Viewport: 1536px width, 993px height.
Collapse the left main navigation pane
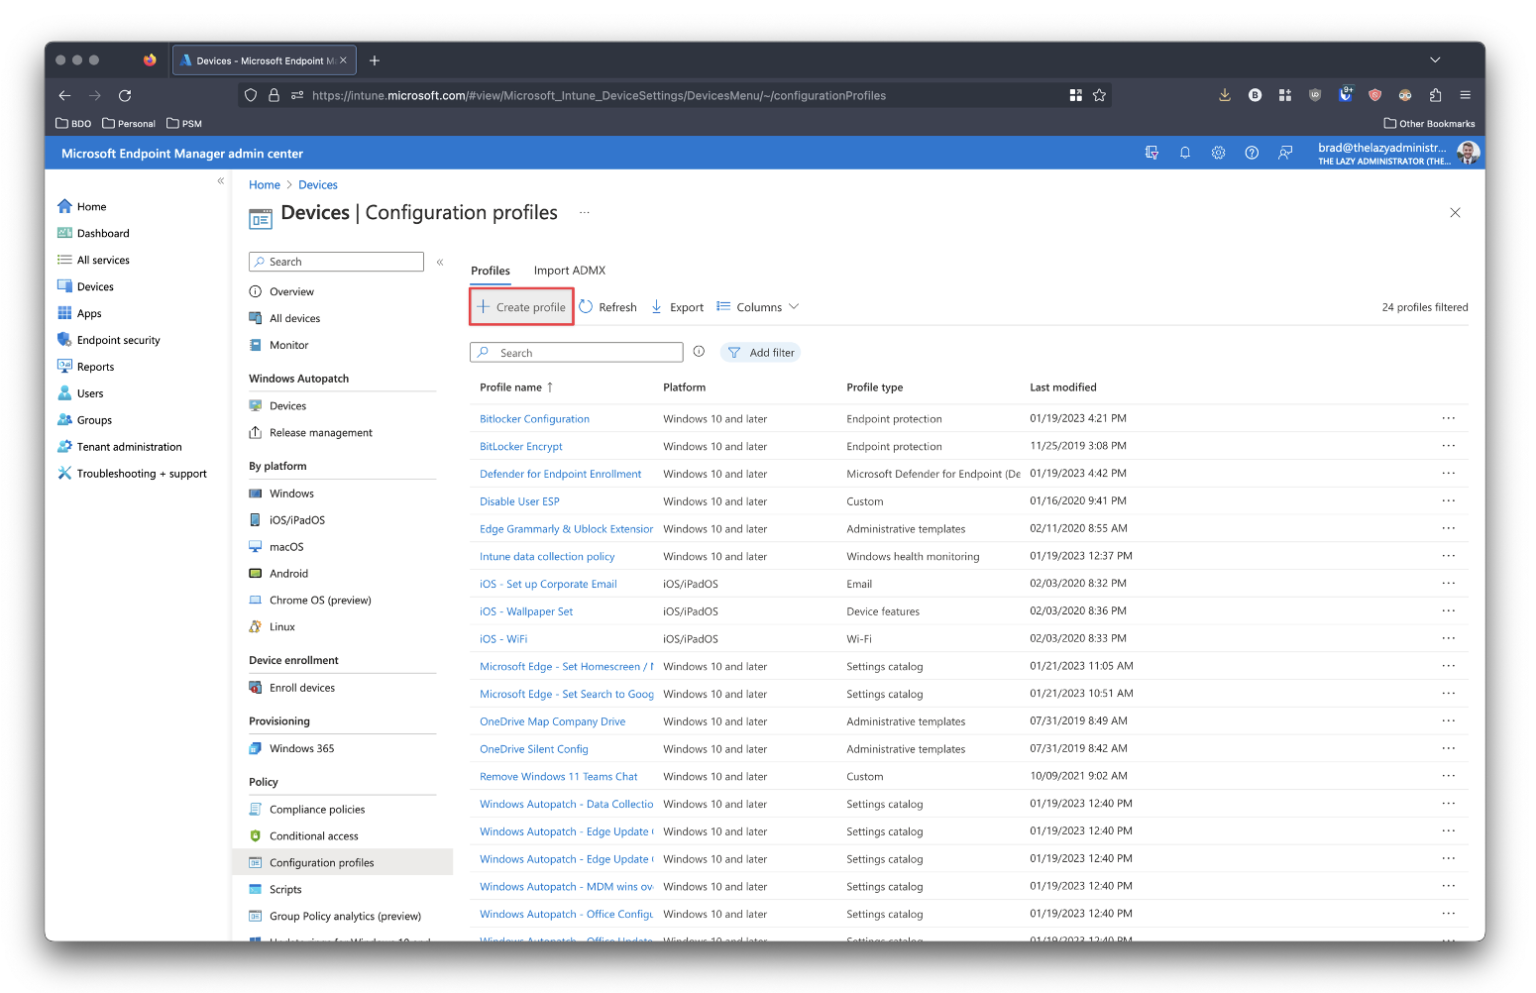(x=221, y=182)
